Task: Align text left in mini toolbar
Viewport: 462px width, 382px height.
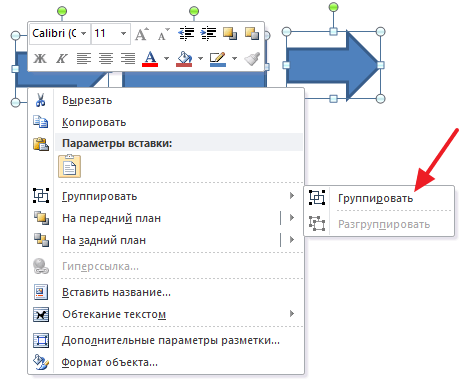Action: click(x=84, y=59)
